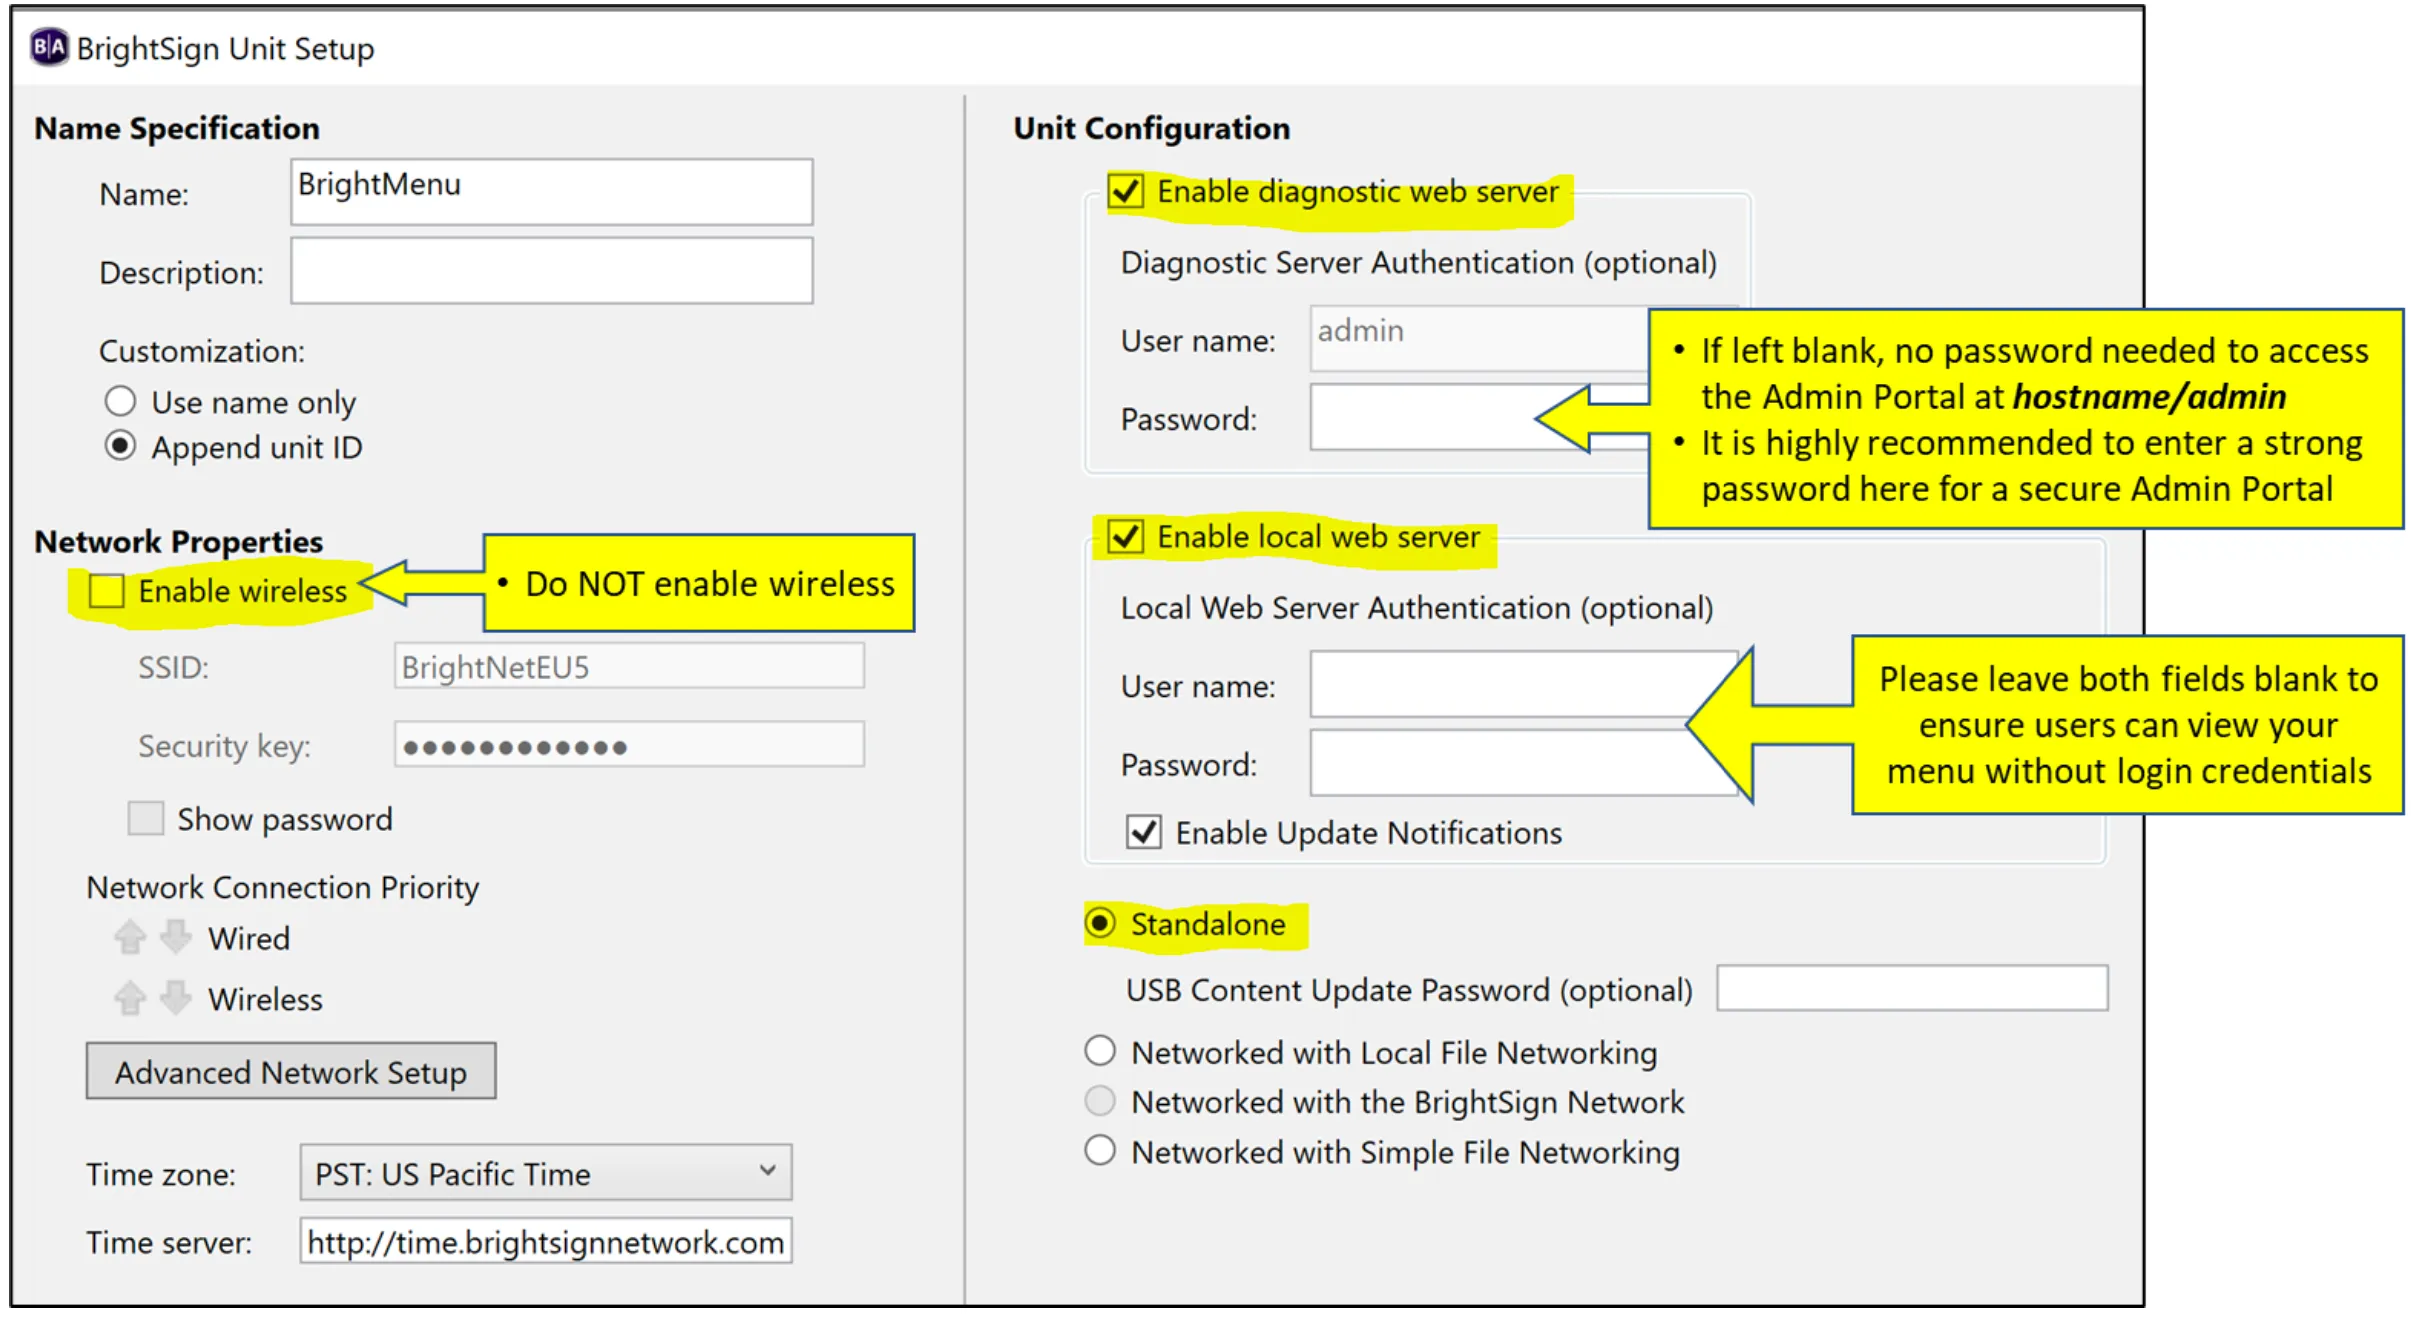Viewport: 2417px width, 1317px height.
Task: Select the 'Append unit ID' radio option
Action: pyautogui.click(x=120, y=446)
